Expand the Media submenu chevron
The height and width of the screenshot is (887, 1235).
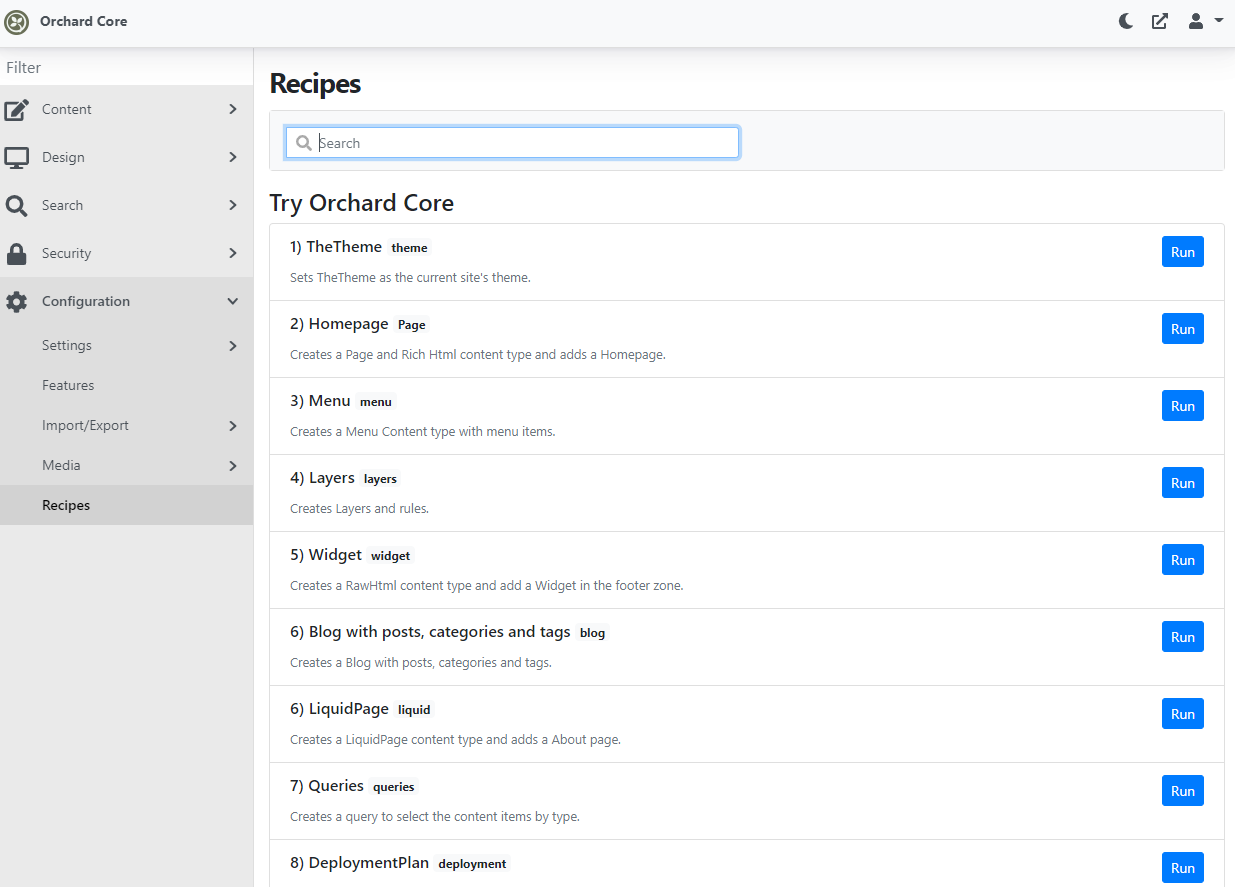pyautogui.click(x=233, y=465)
